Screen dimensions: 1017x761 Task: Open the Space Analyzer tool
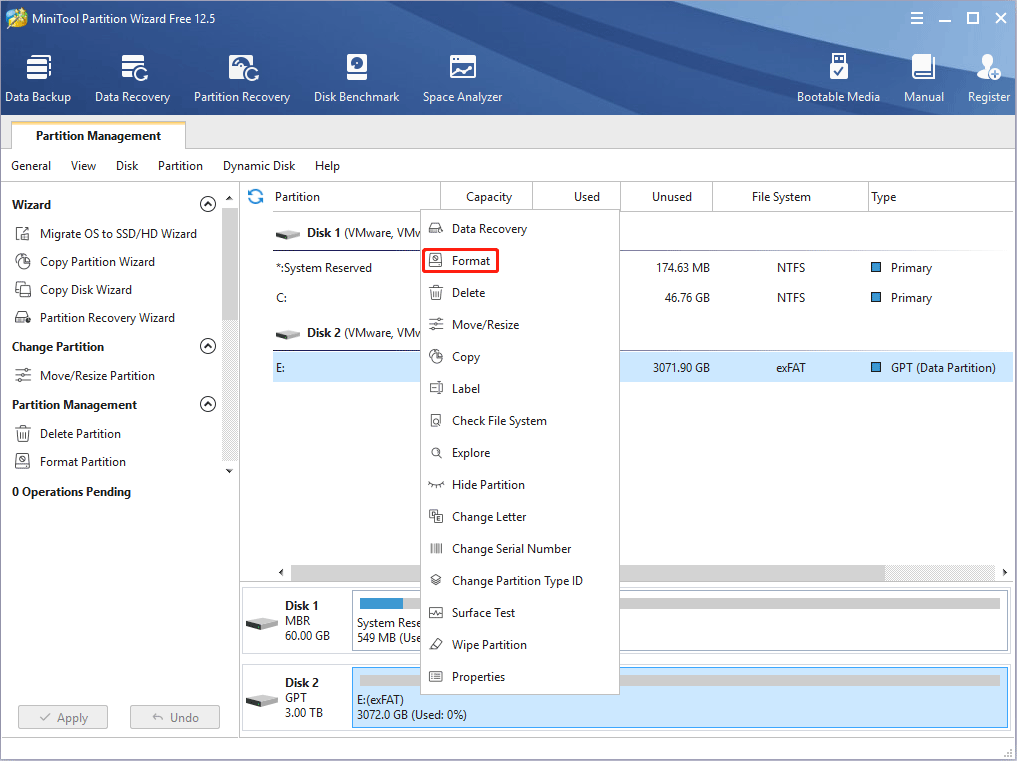click(462, 79)
